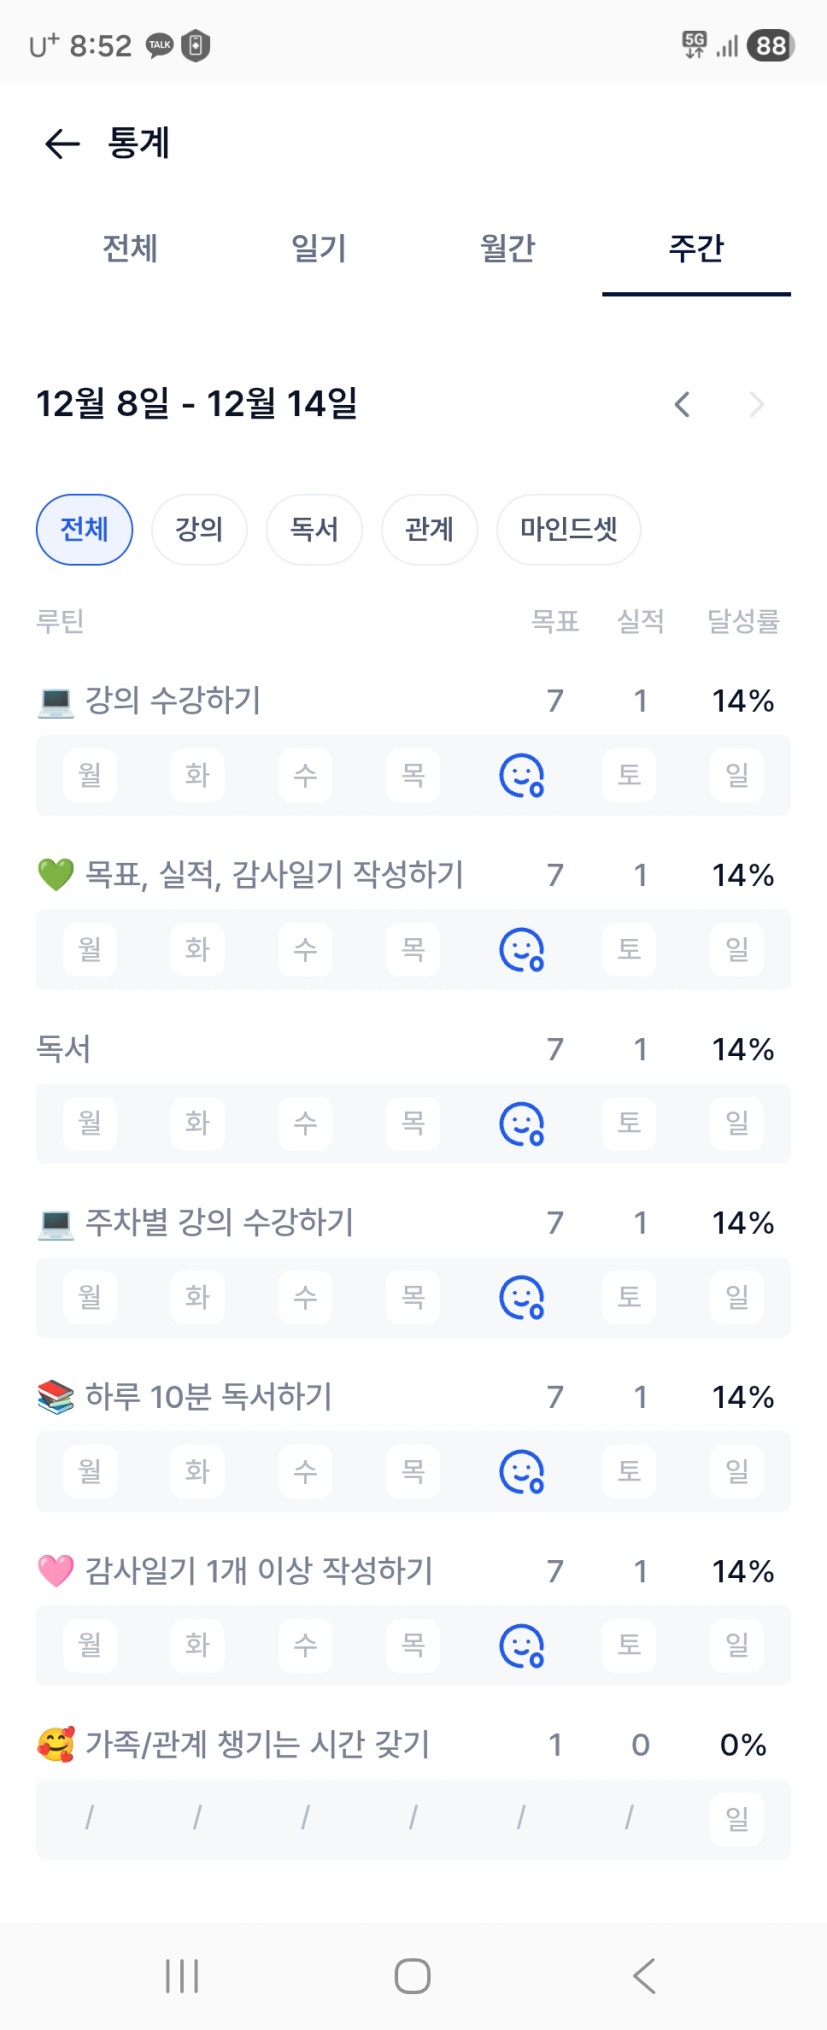Tap the KakaoTalk notification icon in status bar
Image resolution: width=827 pixels, height=2030 pixels.
pos(160,46)
